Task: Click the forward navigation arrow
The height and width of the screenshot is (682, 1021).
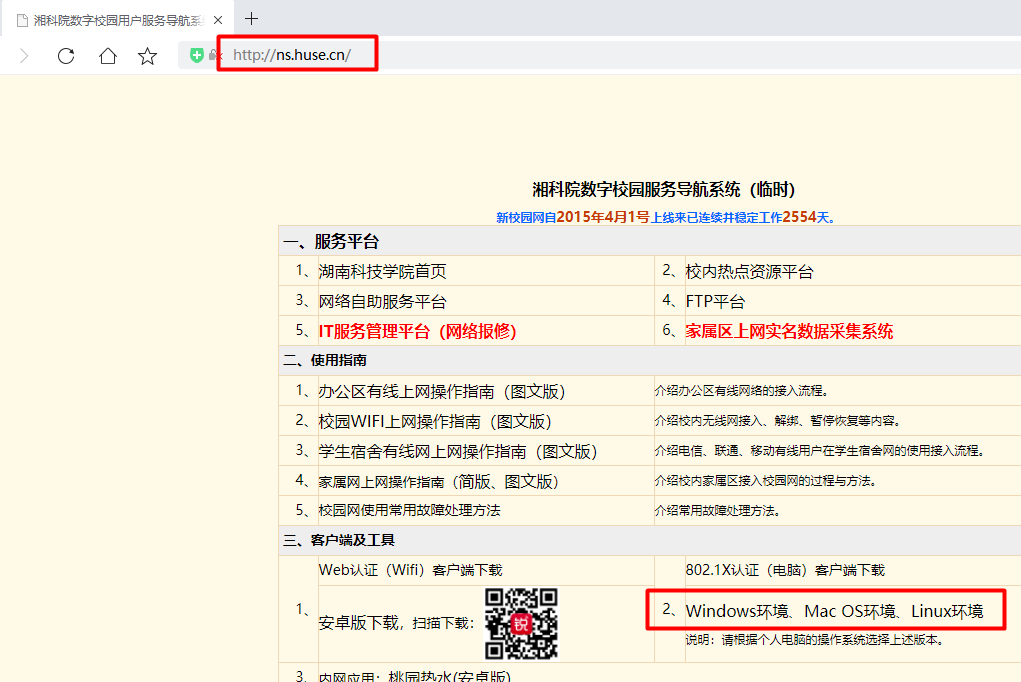Action: pos(24,56)
